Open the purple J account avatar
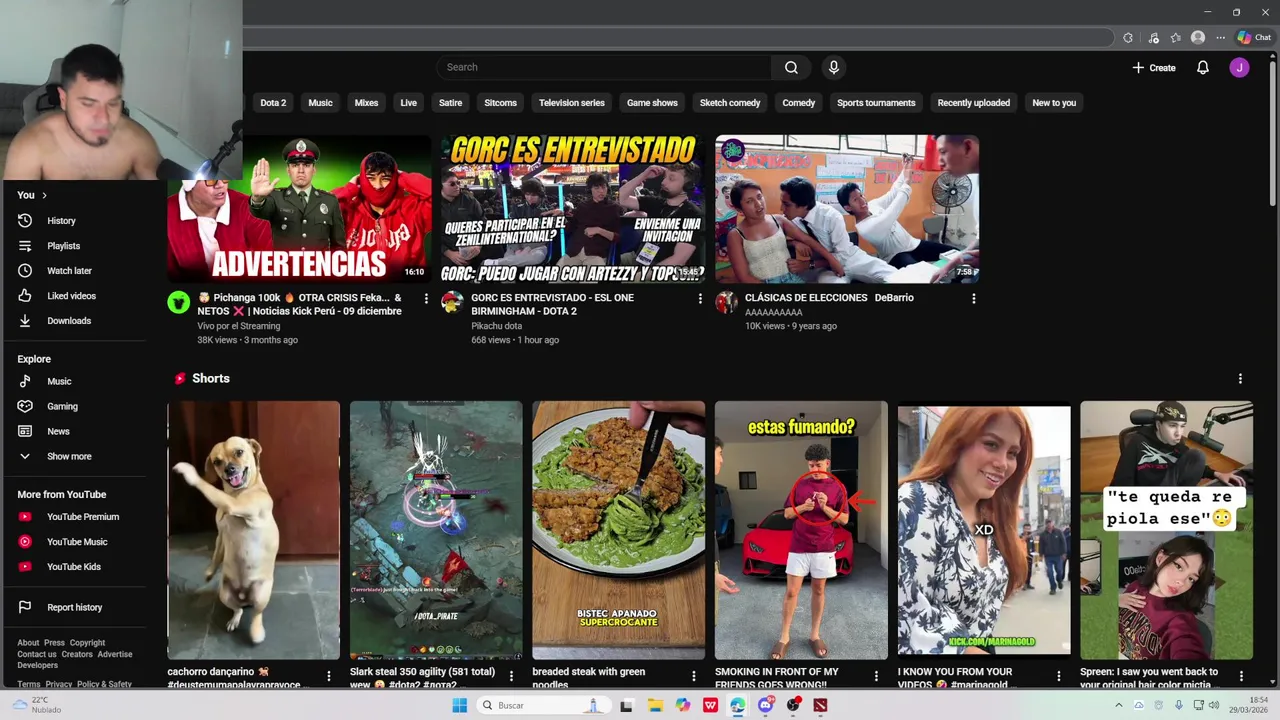This screenshot has height=720, width=1280. 1239,68
